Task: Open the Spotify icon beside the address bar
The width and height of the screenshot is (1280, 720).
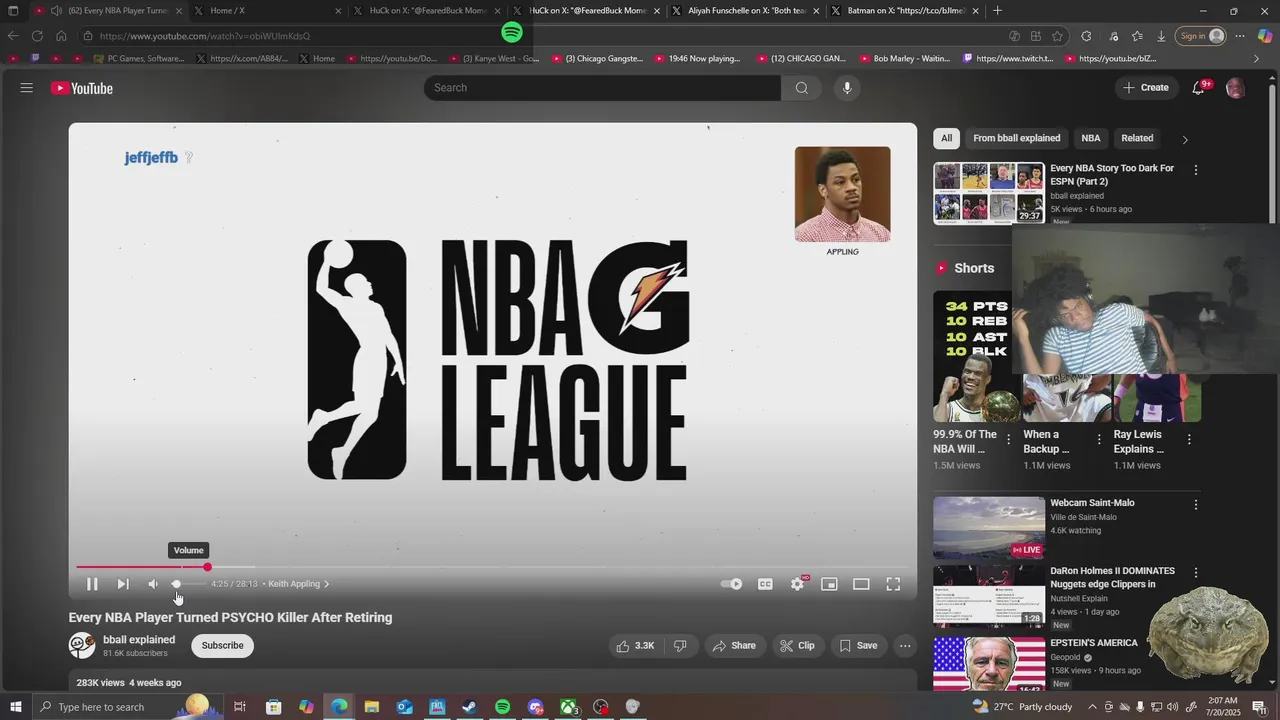Action: coord(512,33)
